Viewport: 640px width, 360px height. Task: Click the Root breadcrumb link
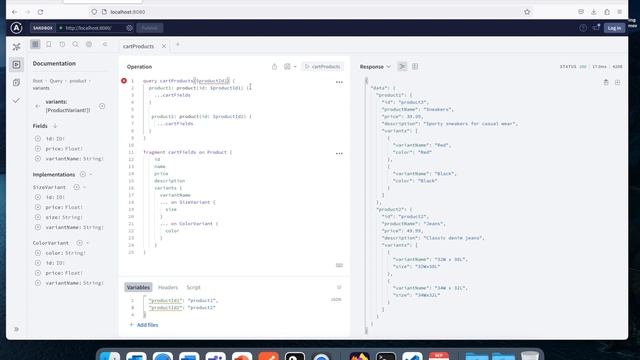coord(38,81)
